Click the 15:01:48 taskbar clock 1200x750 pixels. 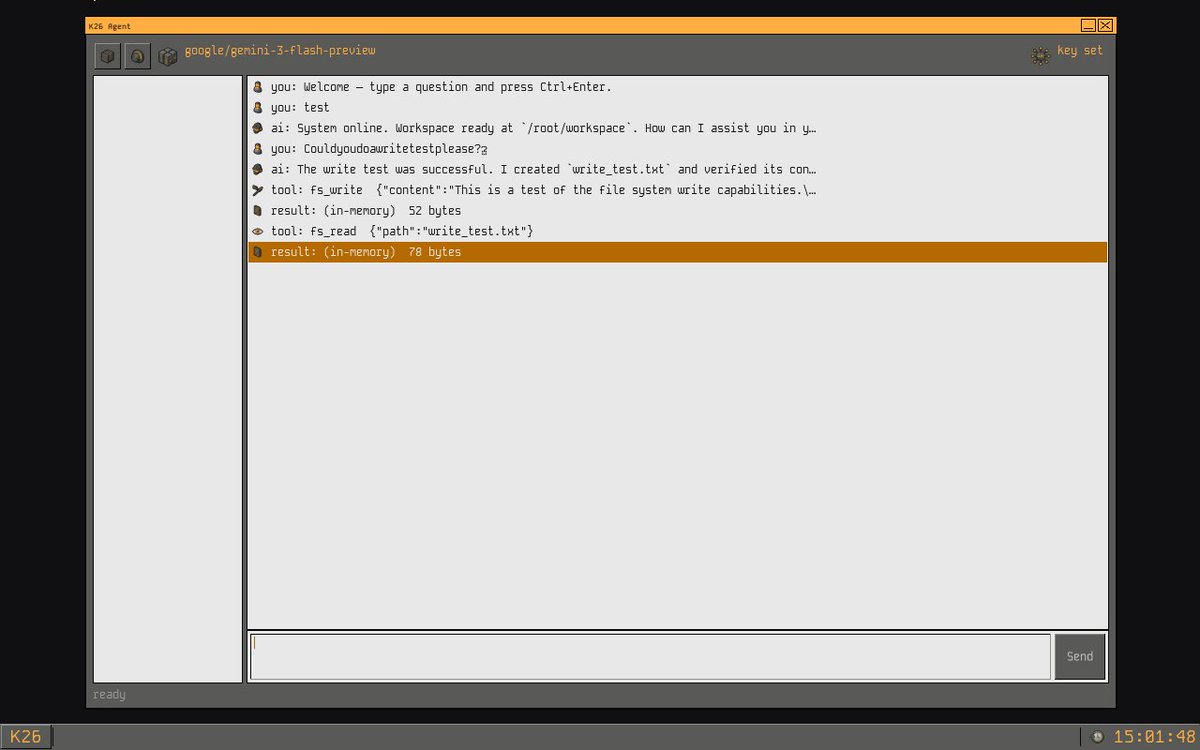[x=1154, y=737]
